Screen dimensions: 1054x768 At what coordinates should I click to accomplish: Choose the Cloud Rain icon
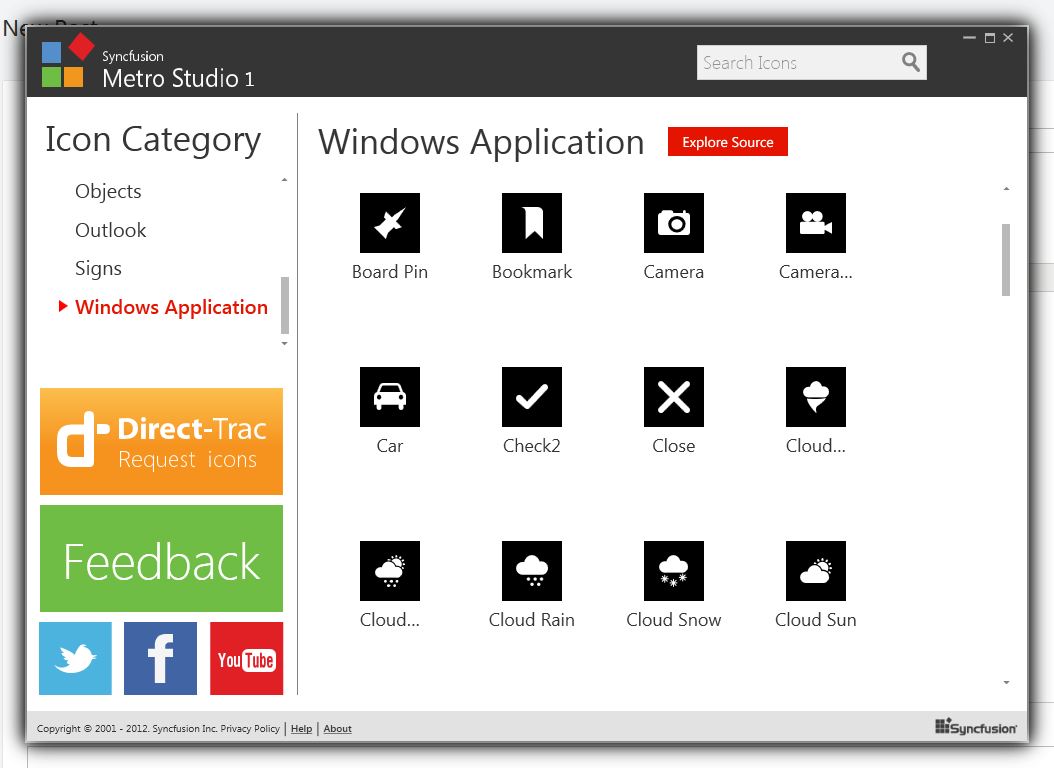click(532, 570)
